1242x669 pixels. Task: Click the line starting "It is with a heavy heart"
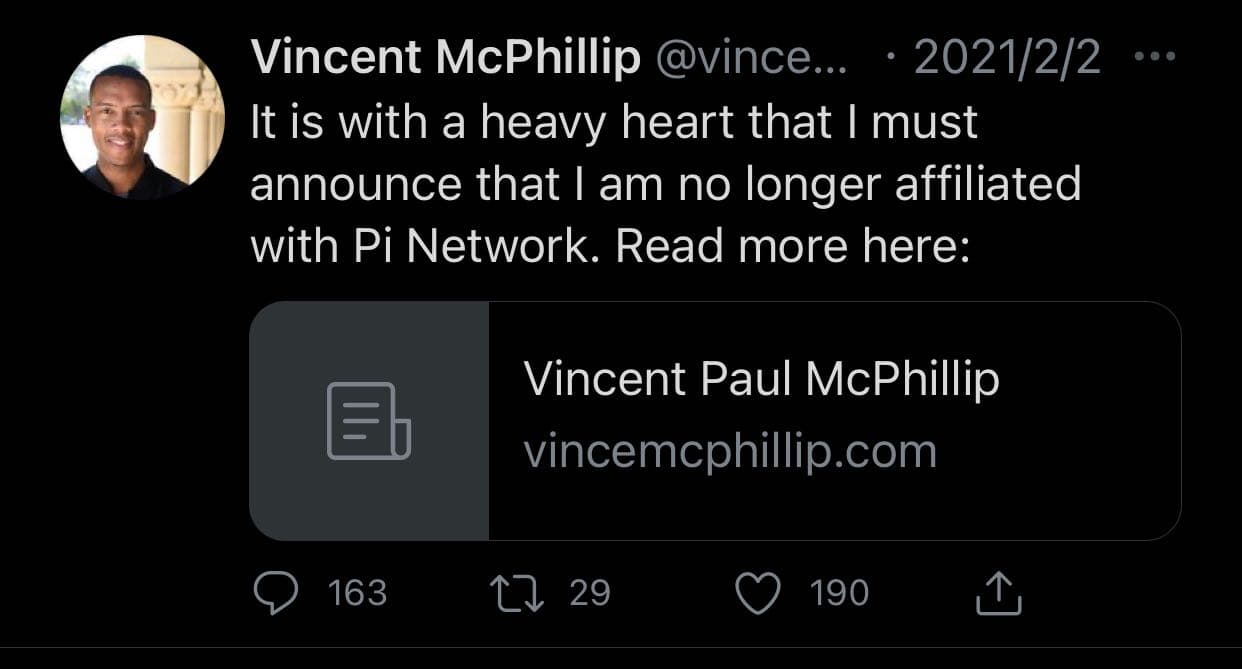click(x=614, y=124)
